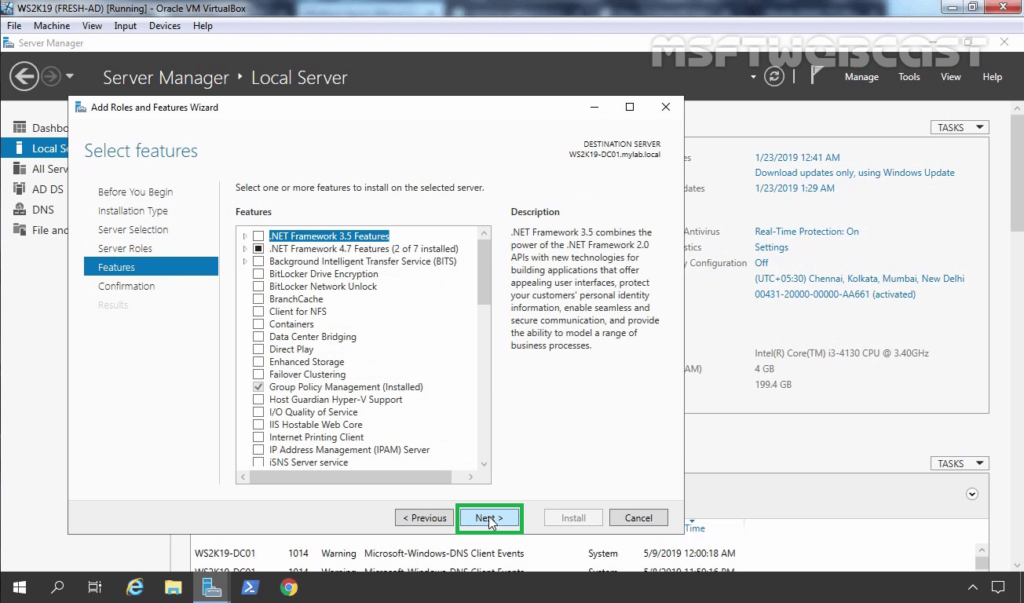Open the Action Center notification icon
Screen dimensions: 1024x603
[x=998, y=587]
